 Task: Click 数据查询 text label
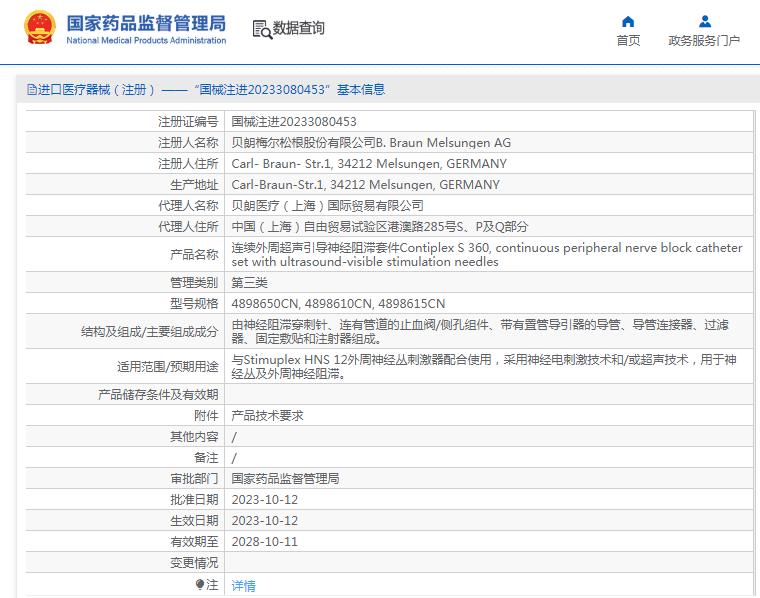pyautogui.click(x=299, y=28)
